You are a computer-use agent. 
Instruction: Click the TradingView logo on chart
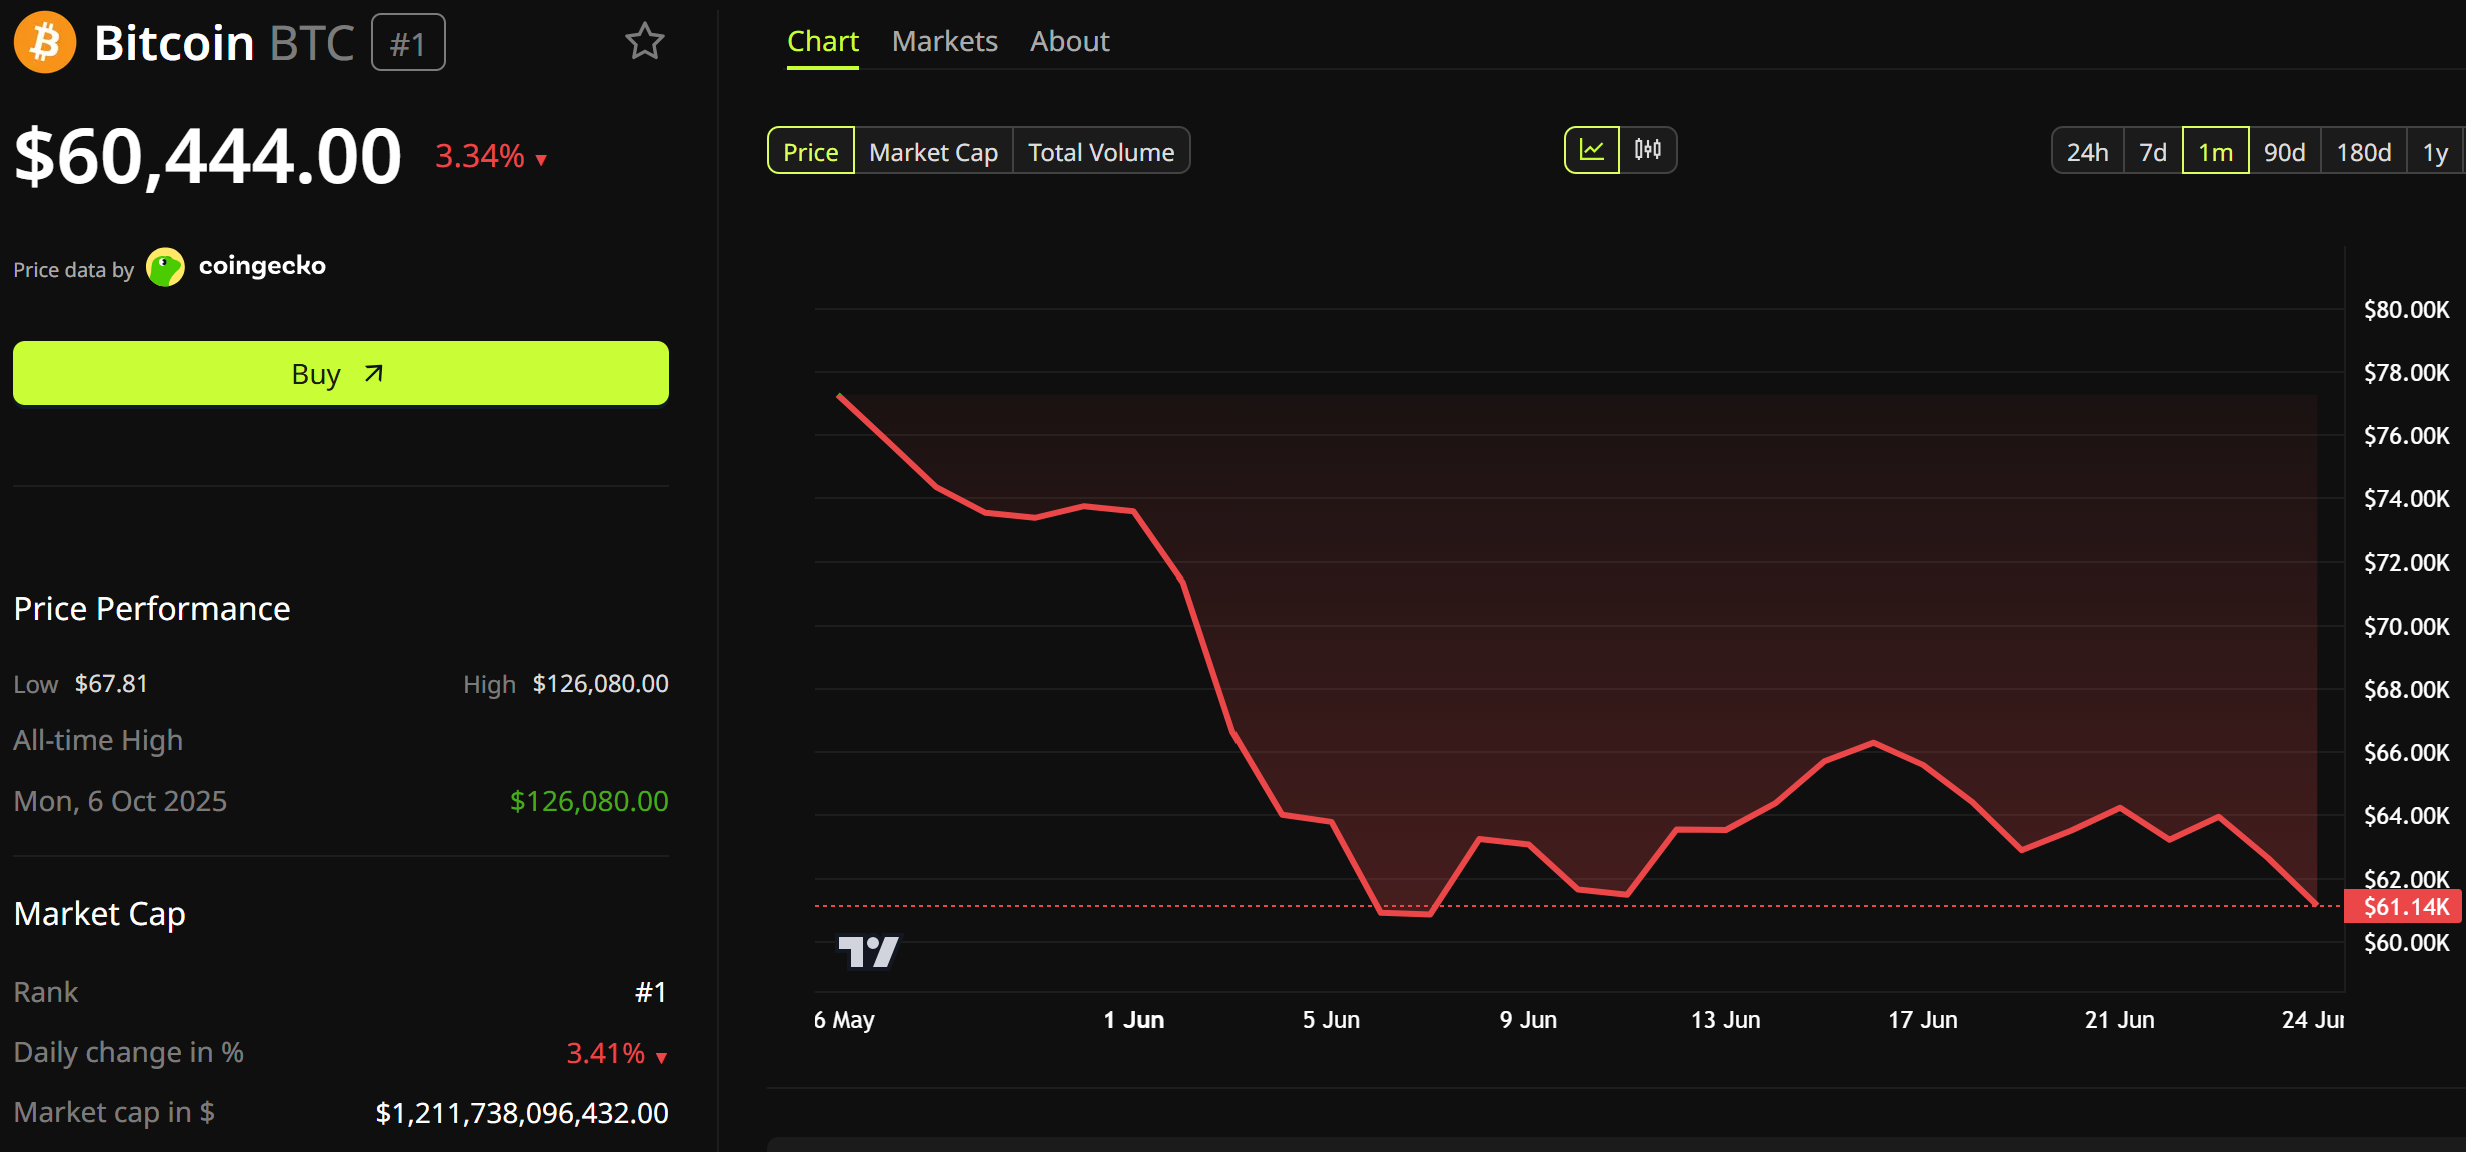(868, 951)
